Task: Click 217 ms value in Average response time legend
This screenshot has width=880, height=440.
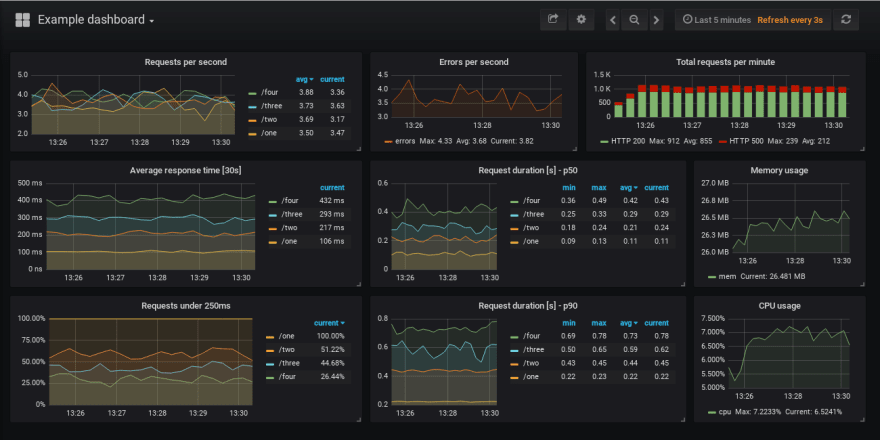Action: tap(331, 228)
